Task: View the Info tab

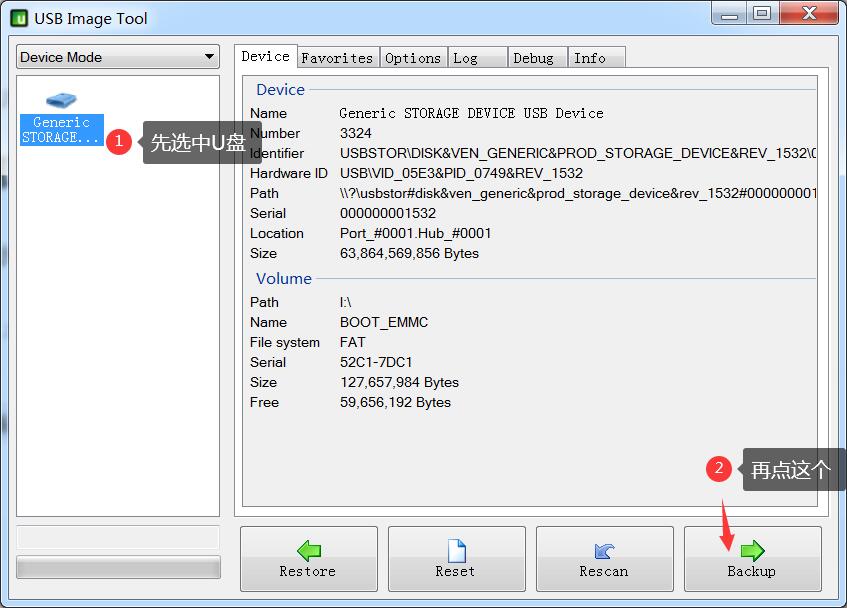Action: [x=590, y=58]
